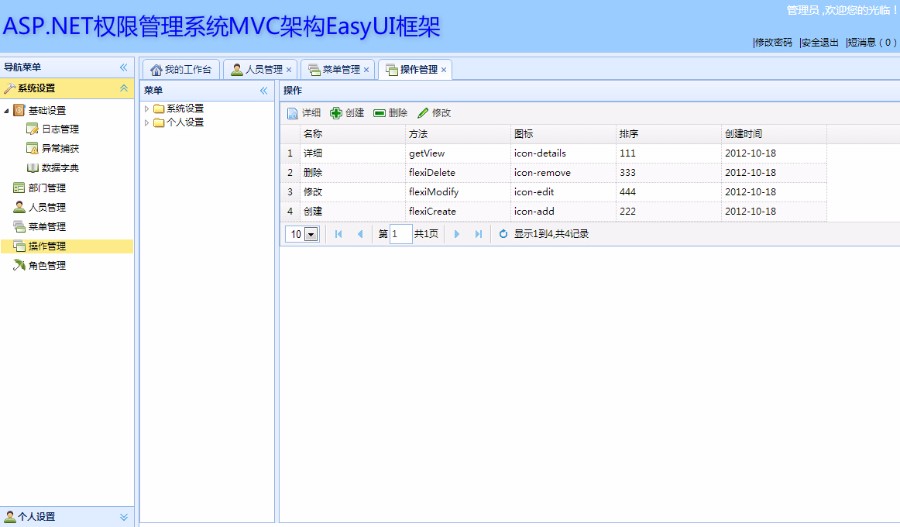Expand 系统设置 node in 菜单 tree
This screenshot has width=900, height=527.
point(146,108)
